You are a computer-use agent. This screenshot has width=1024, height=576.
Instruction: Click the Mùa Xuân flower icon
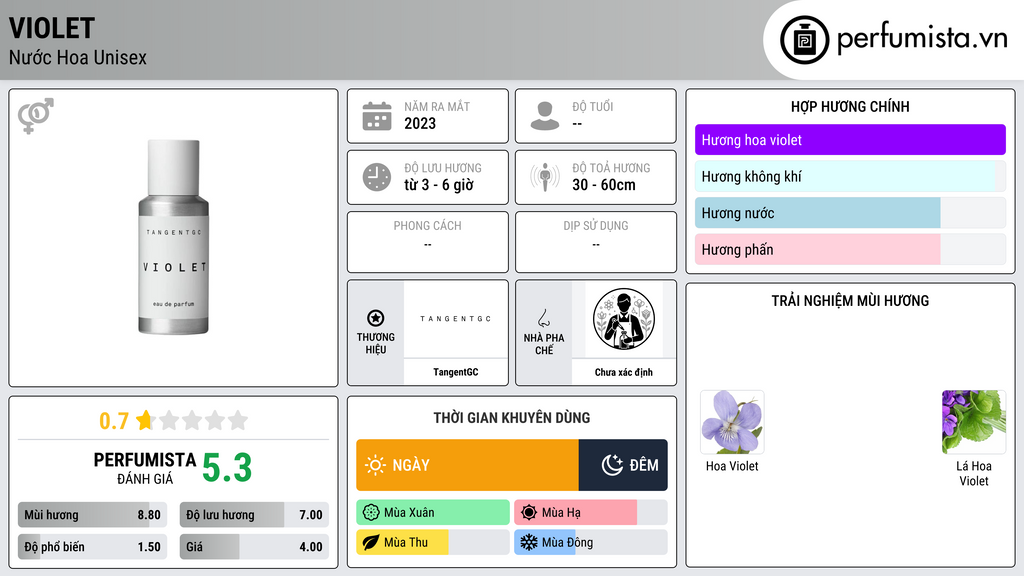(371, 513)
